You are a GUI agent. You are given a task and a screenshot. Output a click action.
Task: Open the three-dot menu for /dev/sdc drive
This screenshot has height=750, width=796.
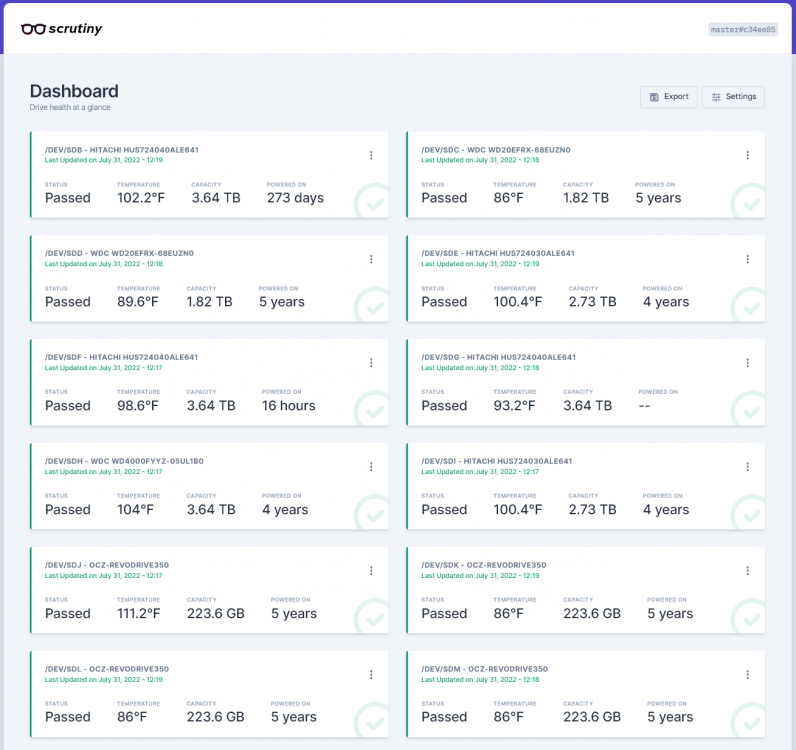pyautogui.click(x=747, y=155)
